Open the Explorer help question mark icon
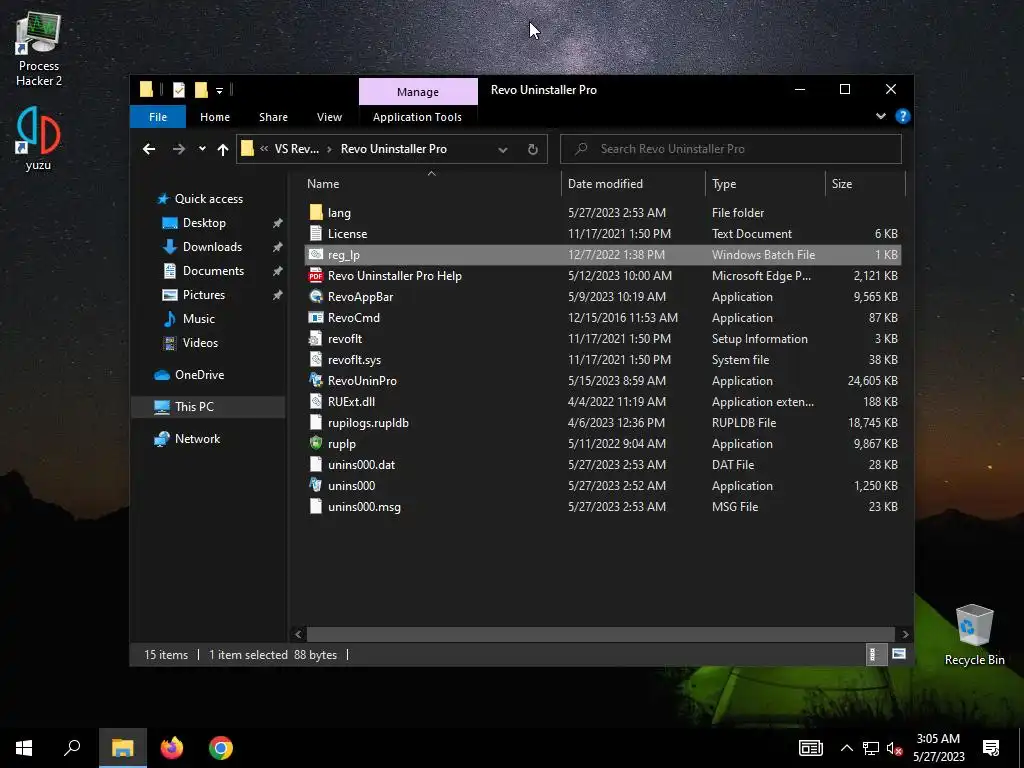 pyautogui.click(x=903, y=116)
